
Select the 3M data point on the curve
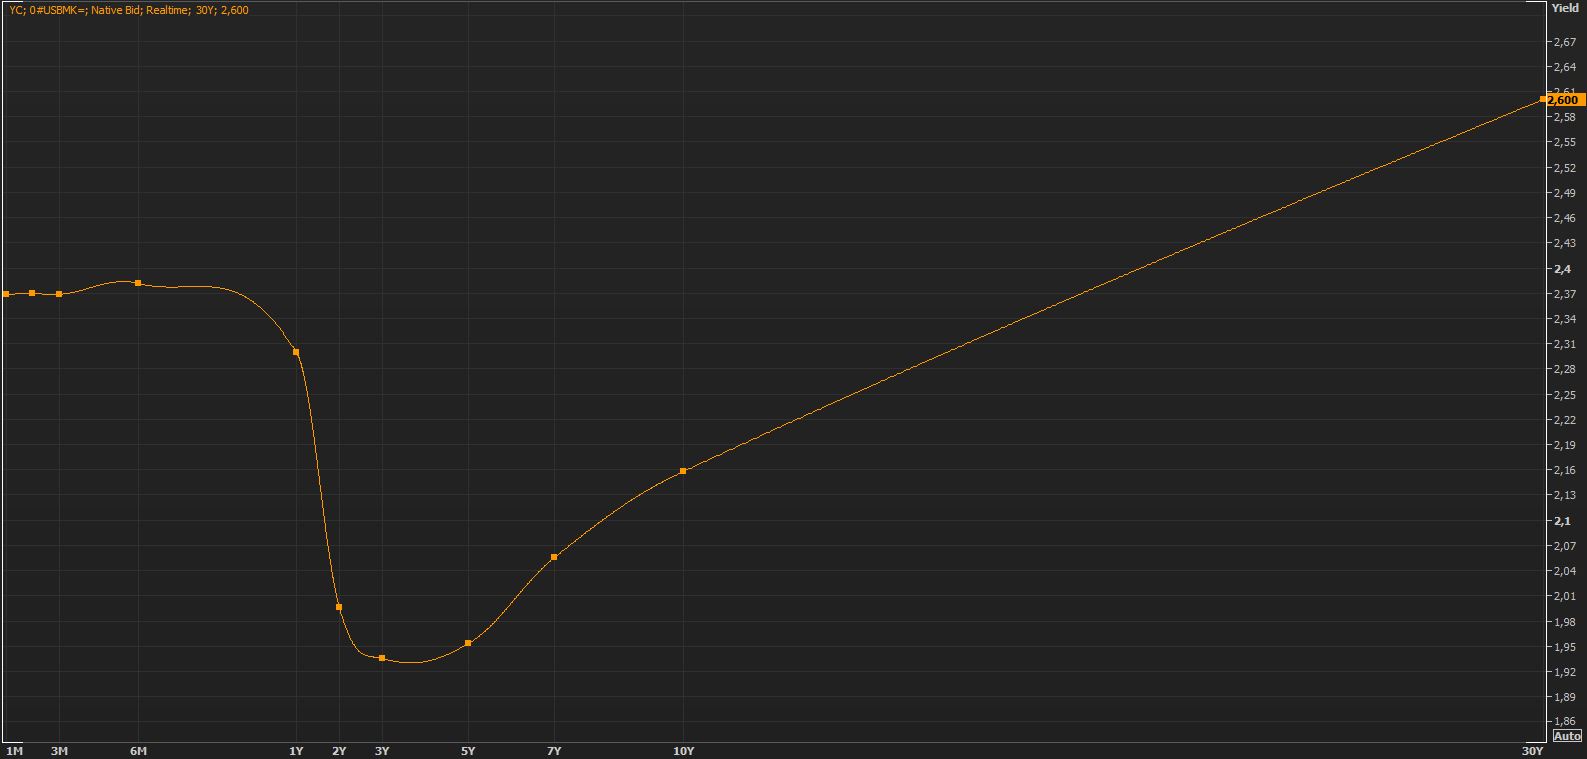pos(59,294)
